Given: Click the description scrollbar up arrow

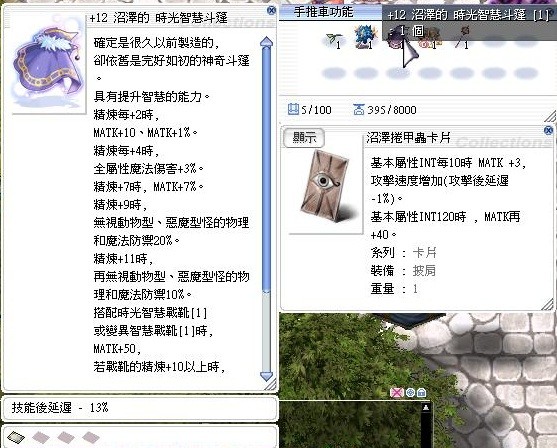Looking at the screenshot, I should (x=266, y=42).
